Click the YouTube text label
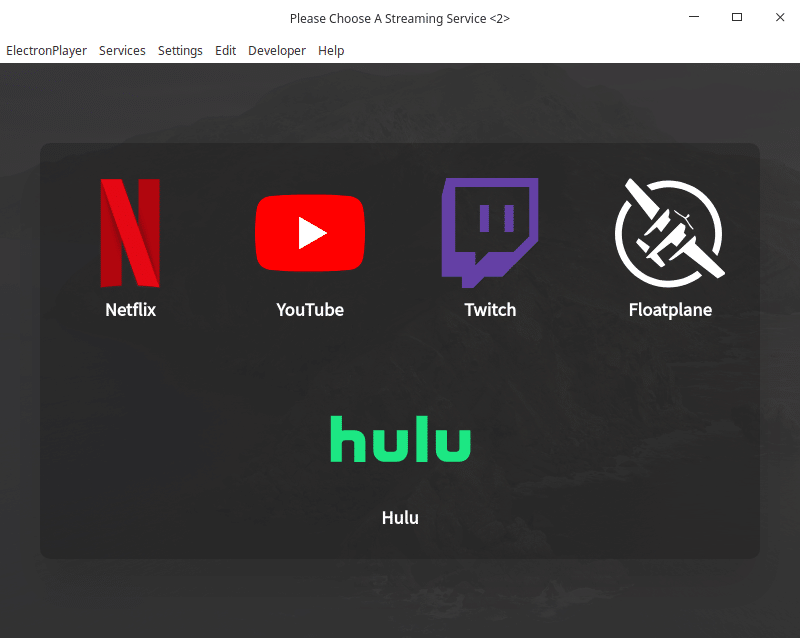The height and width of the screenshot is (638, 800). [x=310, y=310]
